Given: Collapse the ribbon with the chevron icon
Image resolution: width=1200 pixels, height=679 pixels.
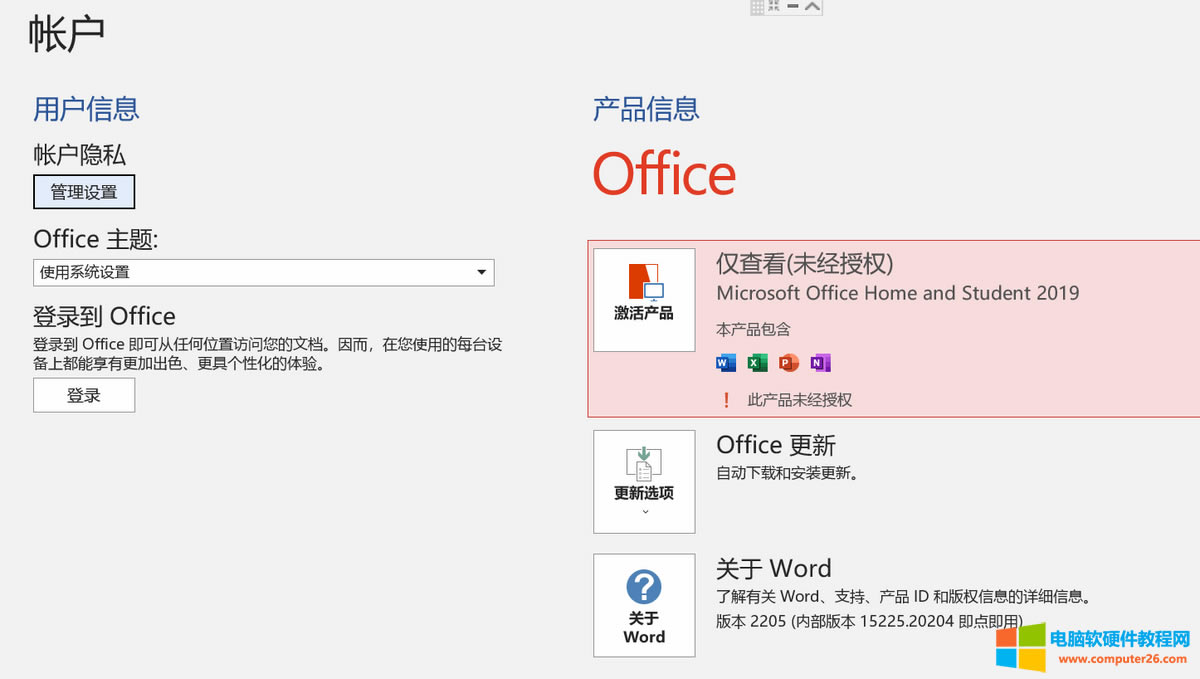Looking at the screenshot, I should 812,6.
